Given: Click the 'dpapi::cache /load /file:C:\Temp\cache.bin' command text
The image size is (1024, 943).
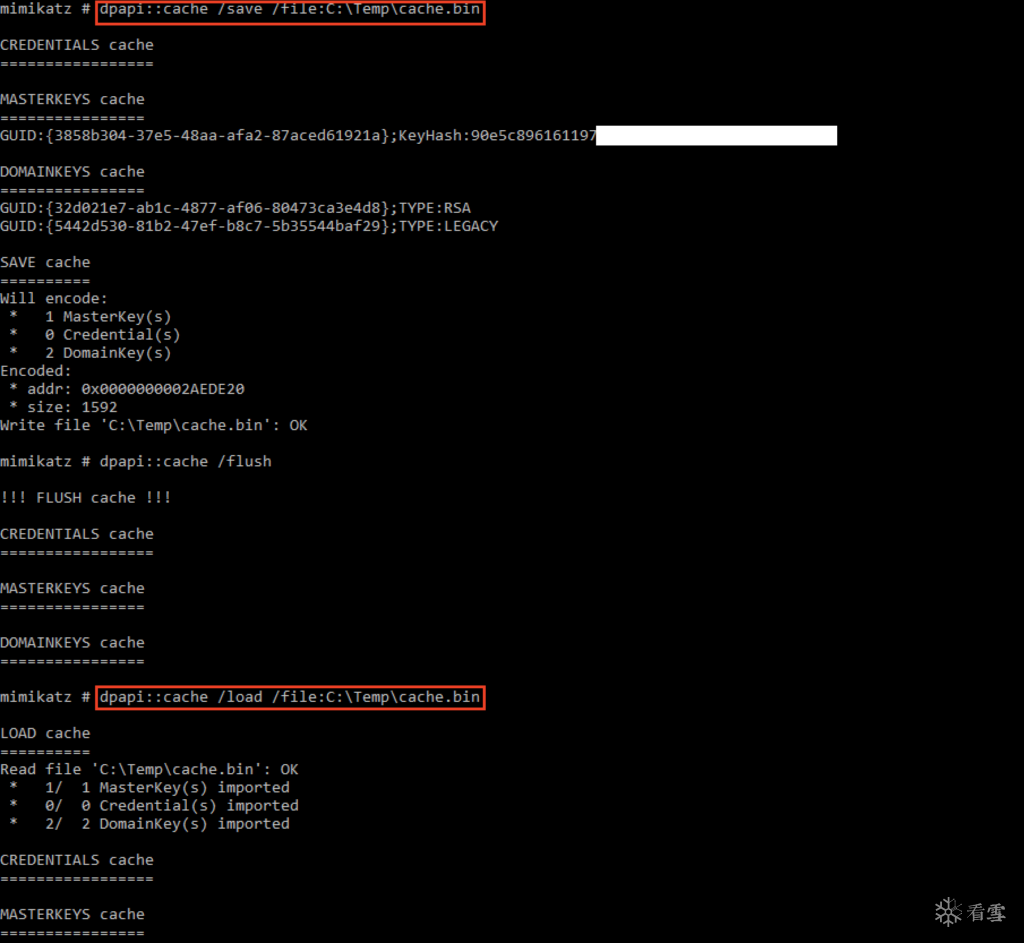Looking at the screenshot, I should (290, 697).
